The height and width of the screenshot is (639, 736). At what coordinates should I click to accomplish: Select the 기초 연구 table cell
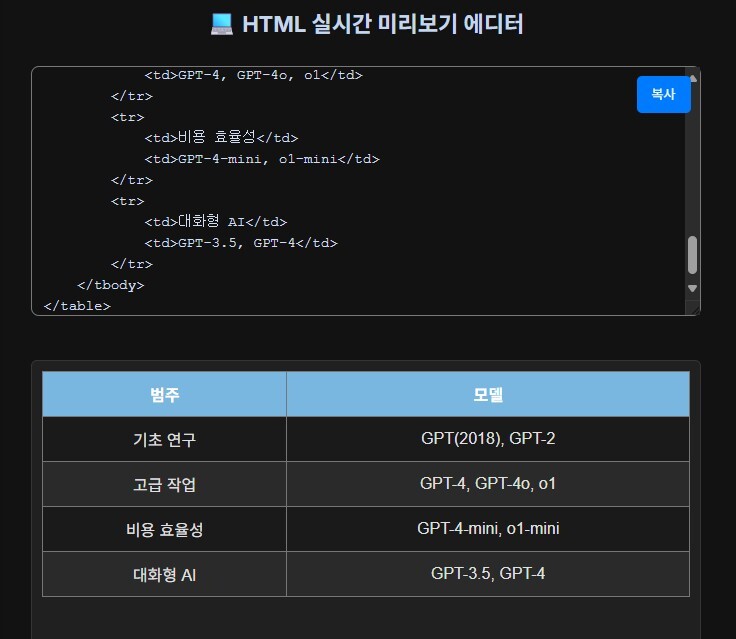point(164,439)
